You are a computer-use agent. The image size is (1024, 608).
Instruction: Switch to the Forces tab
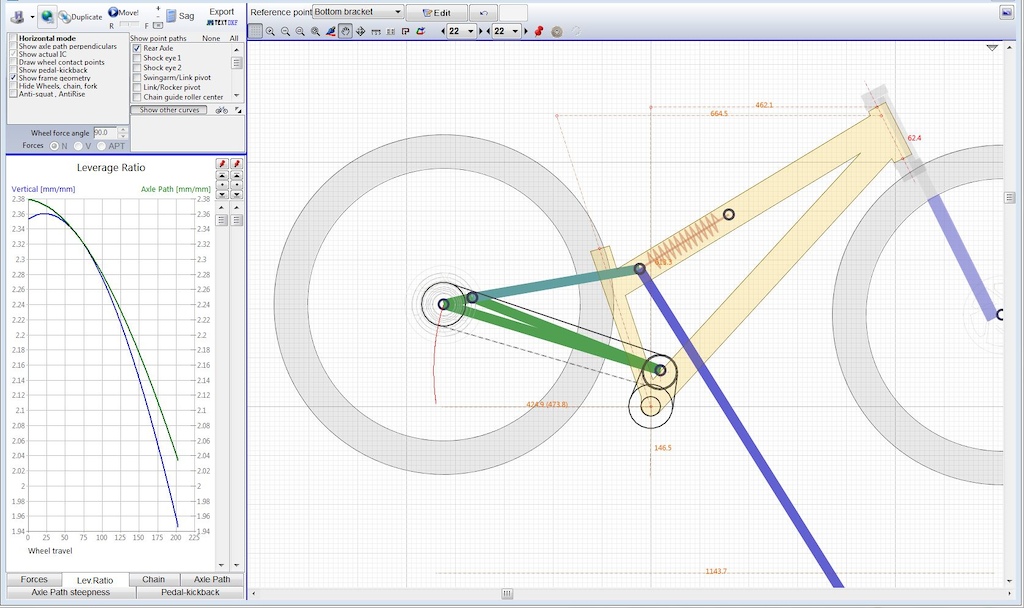pyautogui.click(x=34, y=579)
